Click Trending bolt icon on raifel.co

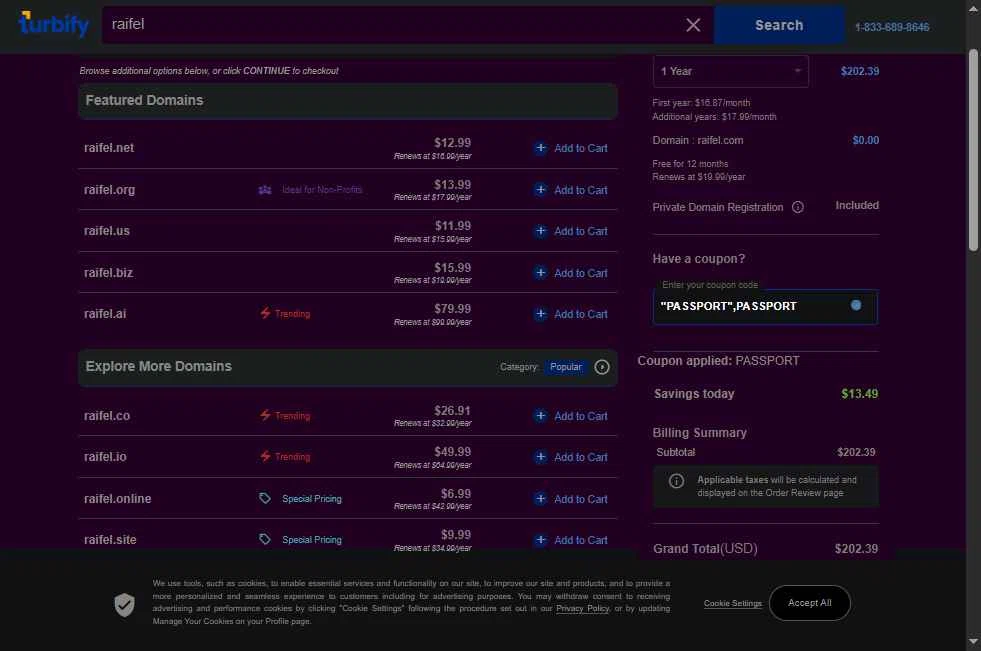pyautogui.click(x=265, y=415)
